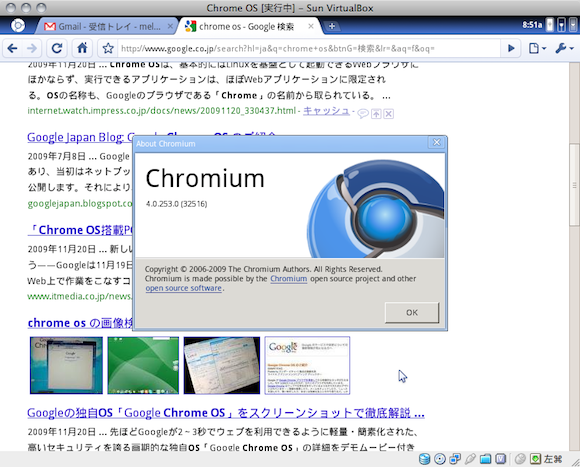Open the green desktop image thumbnail

point(143,365)
